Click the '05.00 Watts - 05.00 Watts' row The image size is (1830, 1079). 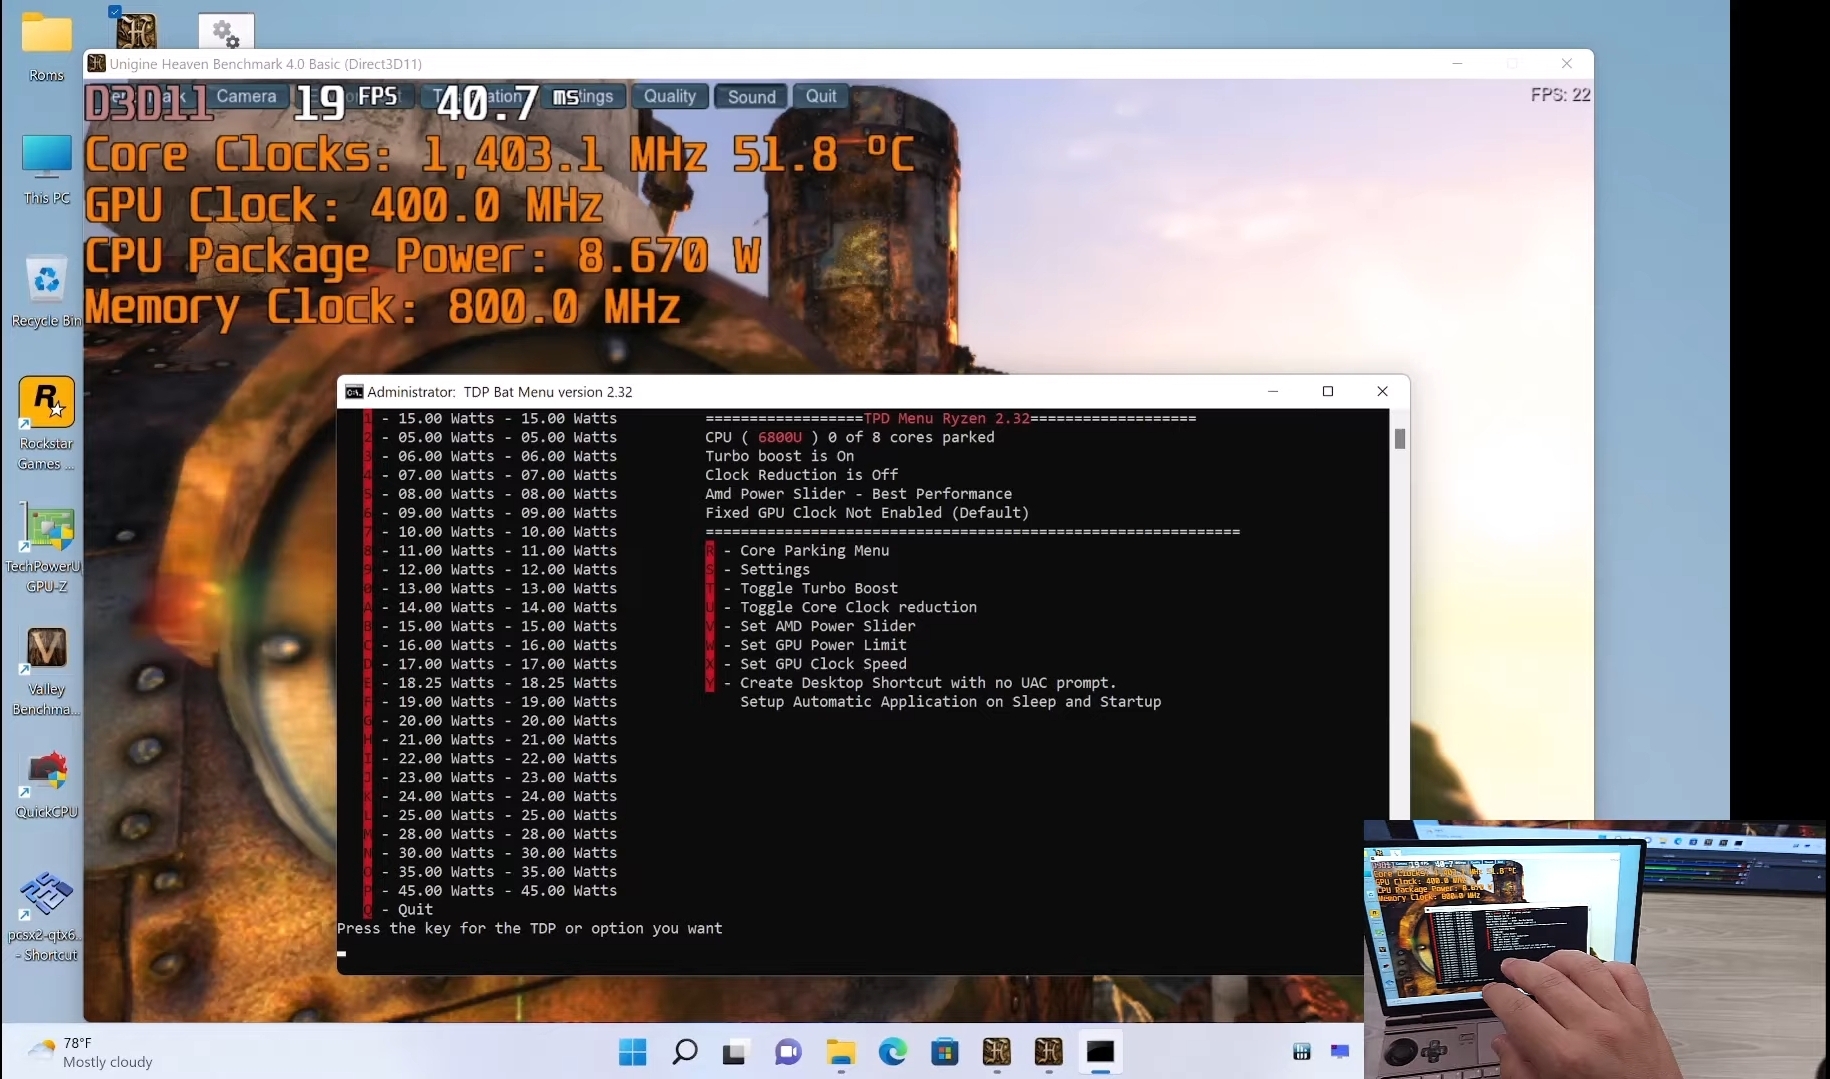pyautogui.click(x=490, y=437)
